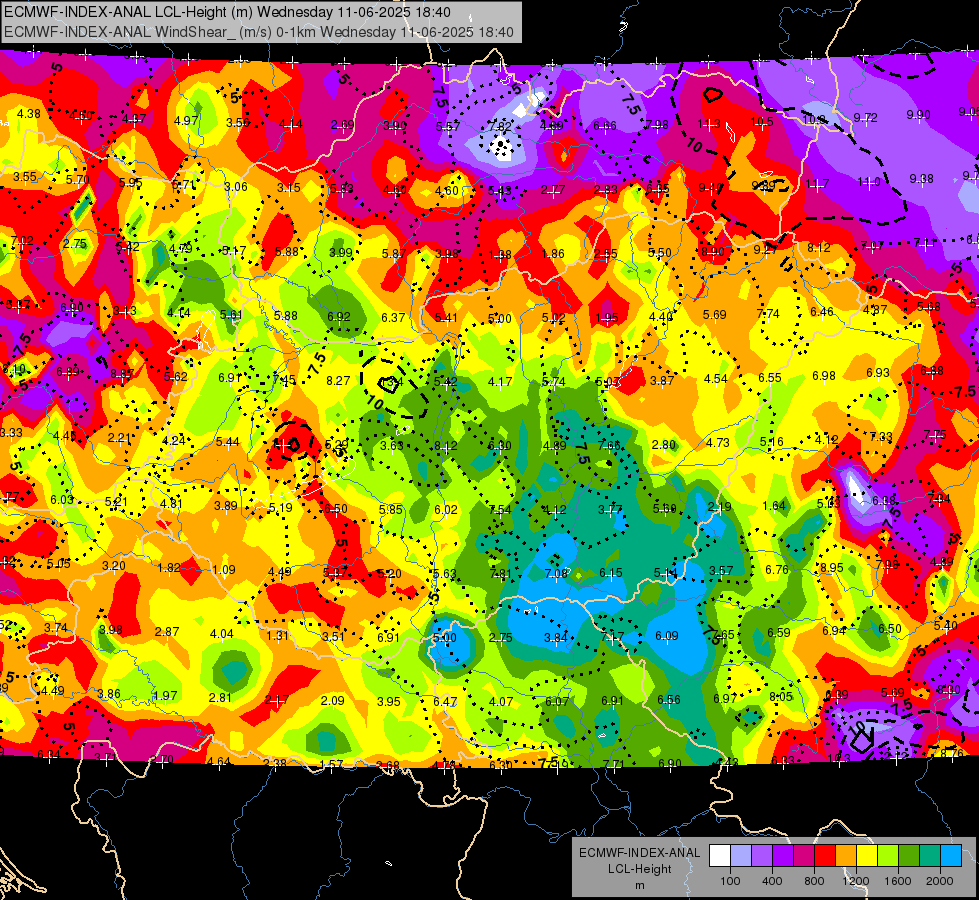Viewport: 979px width, 900px height.
Task: Click the legend label '100'
Action: click(731, 881)
